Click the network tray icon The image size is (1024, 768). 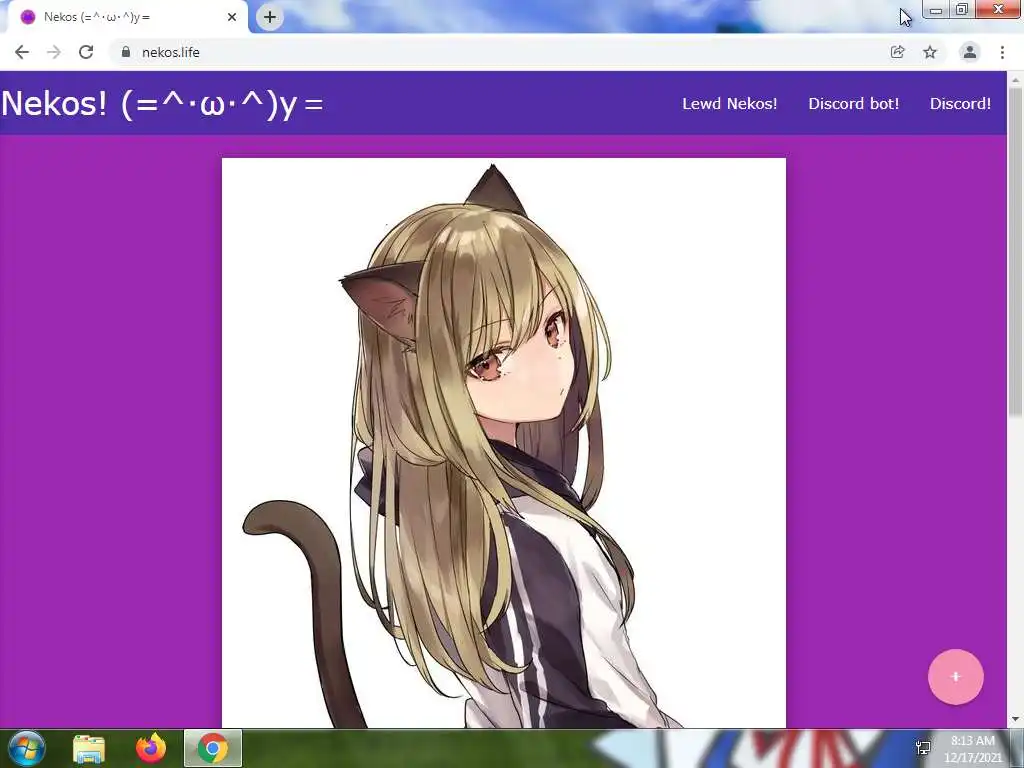tap(923, 748)
